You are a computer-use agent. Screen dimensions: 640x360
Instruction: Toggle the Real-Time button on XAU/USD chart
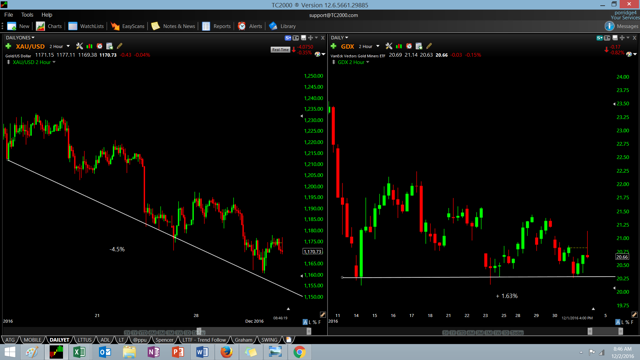pos(280,49)
